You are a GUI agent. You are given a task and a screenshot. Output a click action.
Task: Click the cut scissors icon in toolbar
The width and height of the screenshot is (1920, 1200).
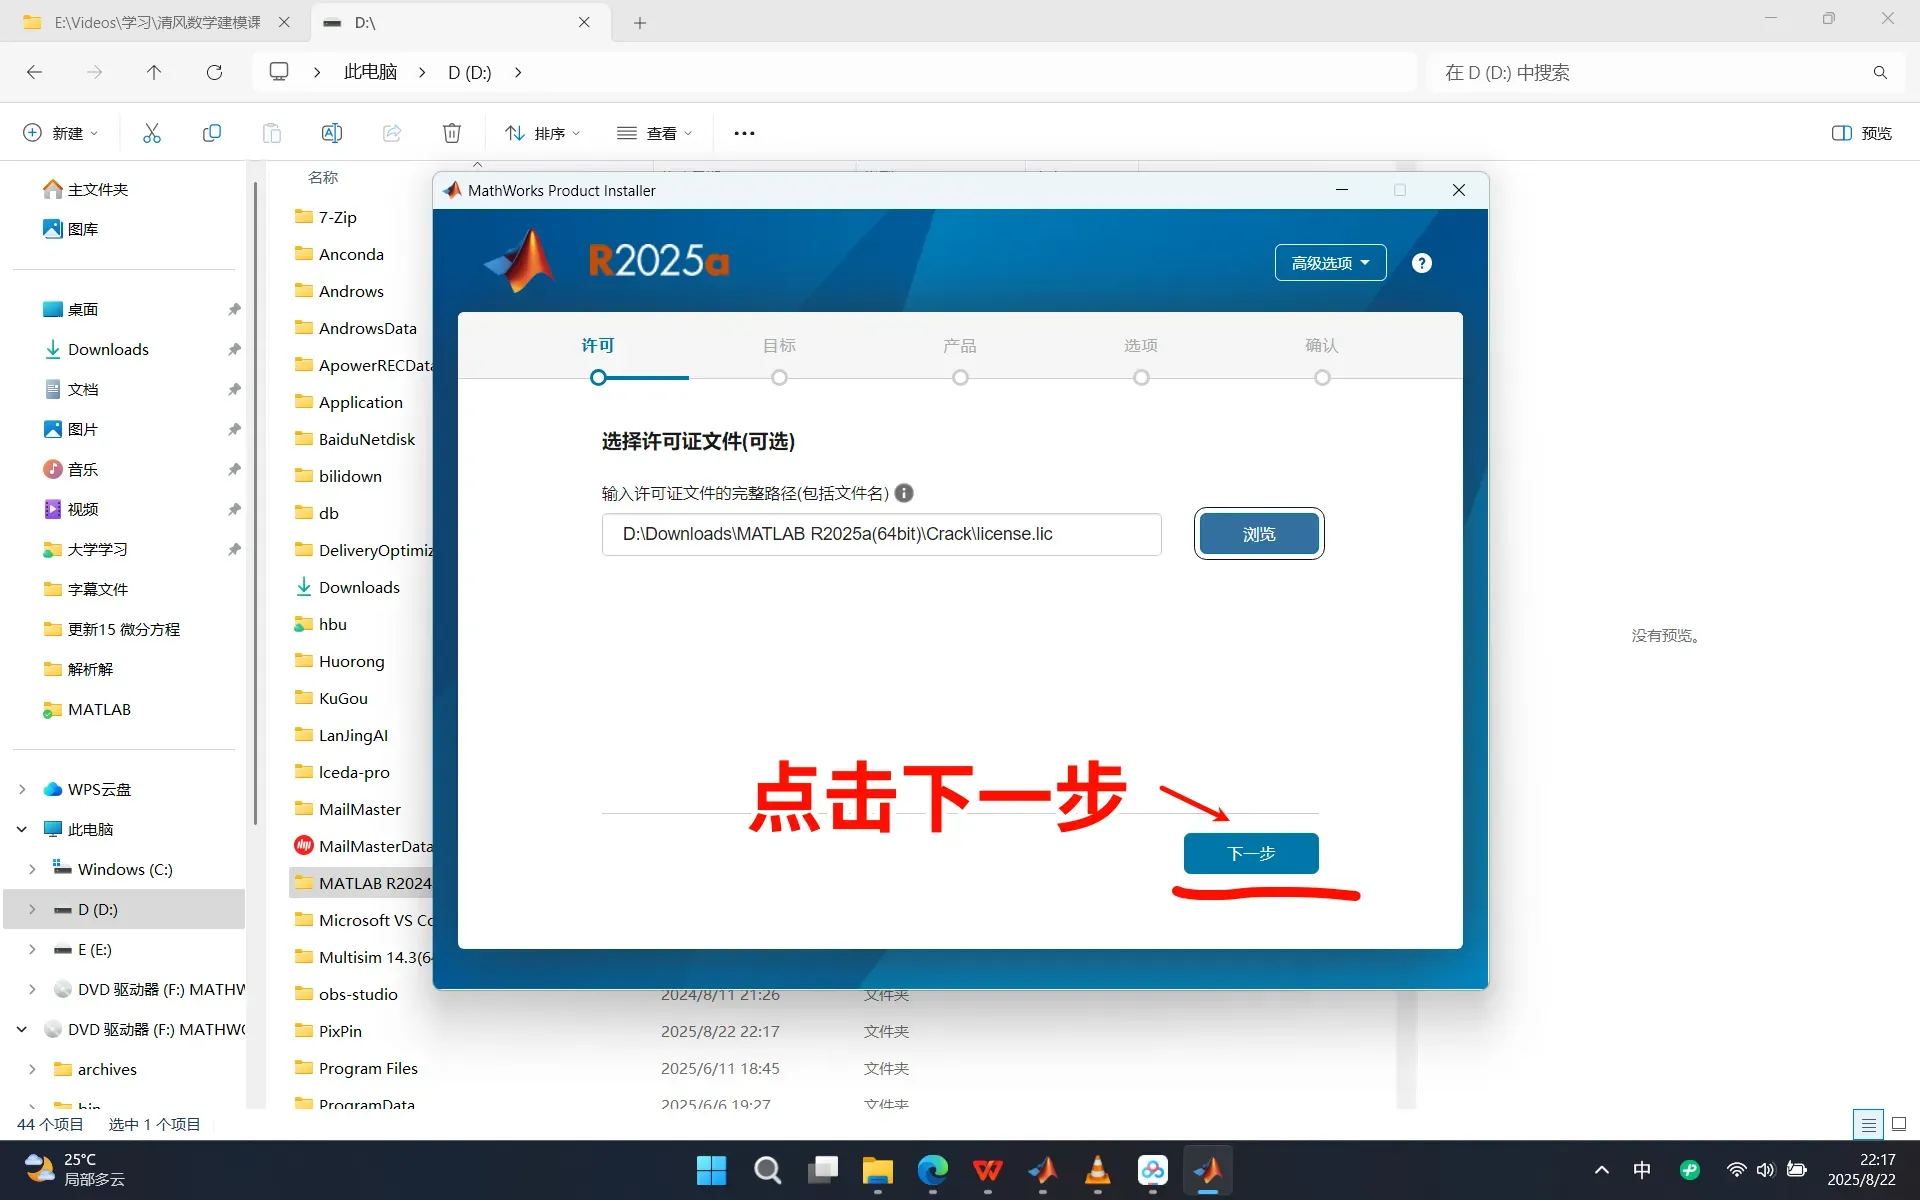(x=152, y=133)
